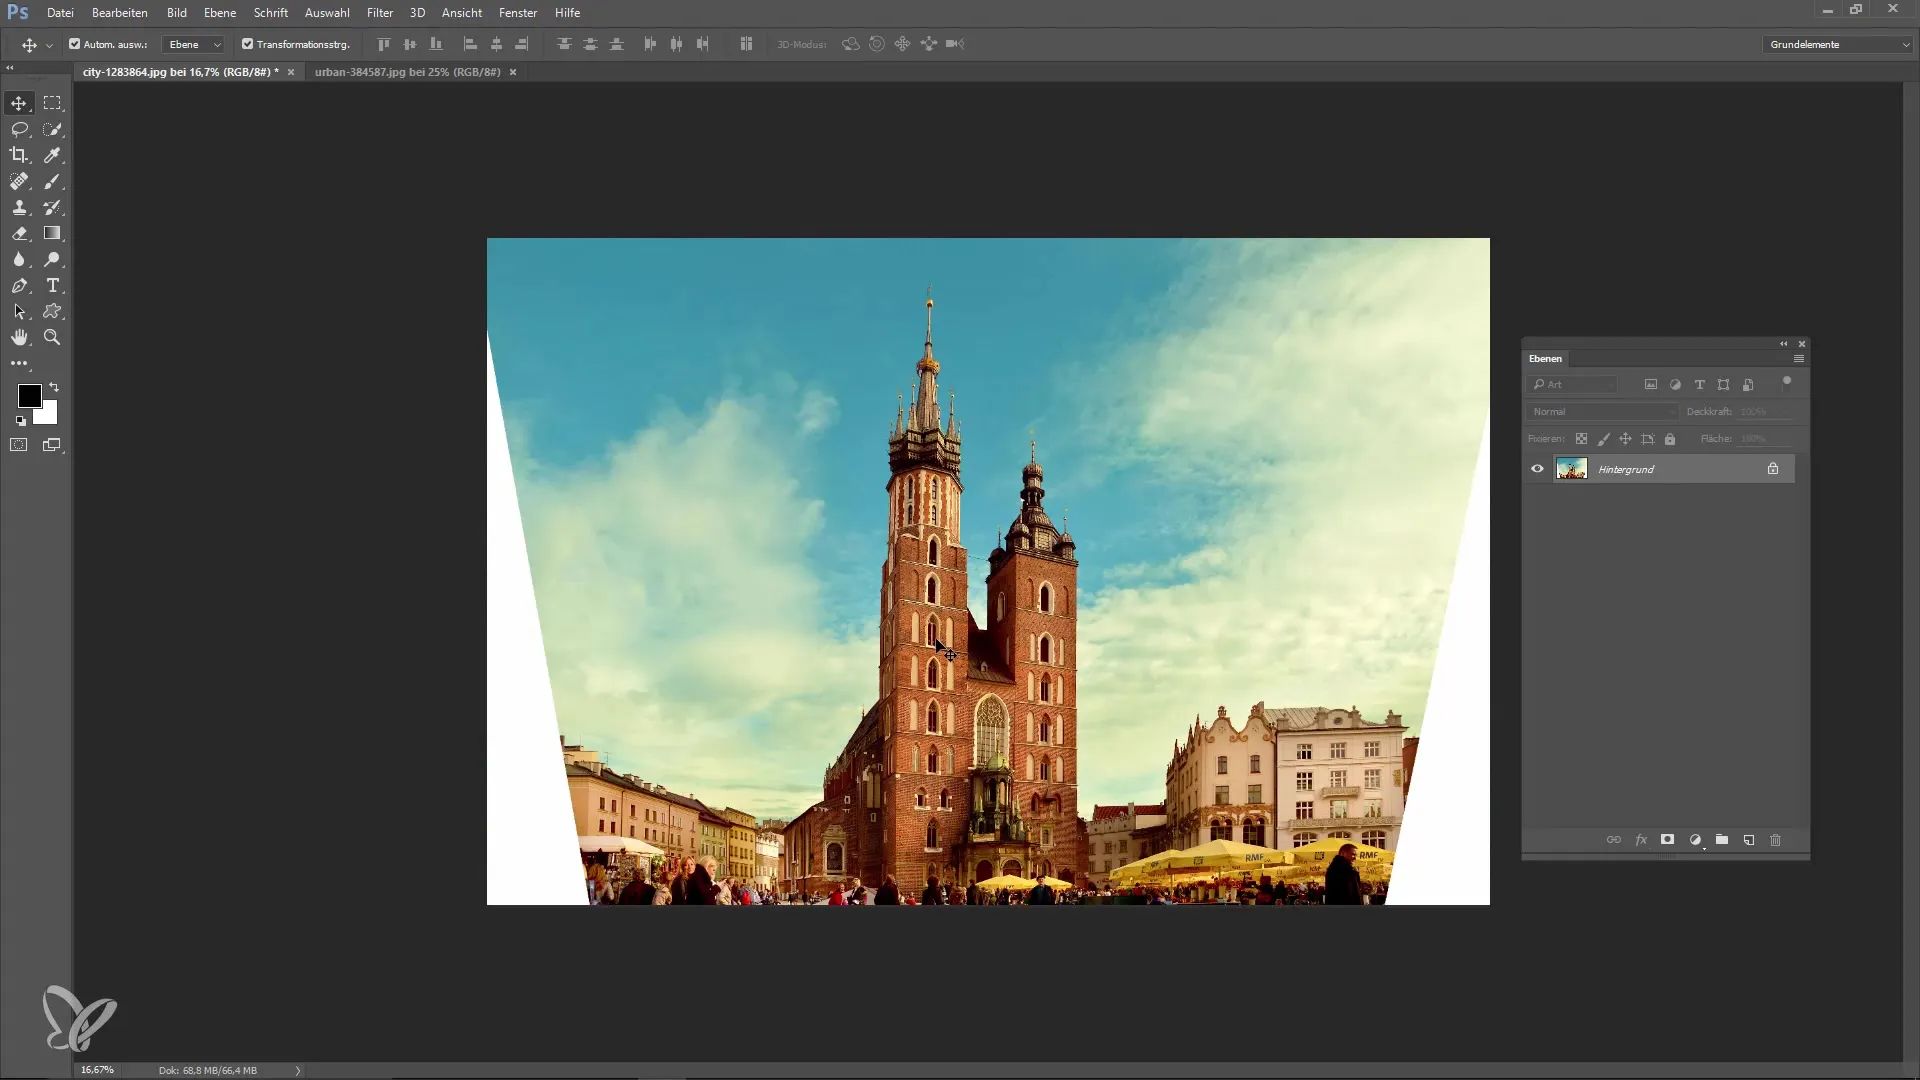Open the Filter menu
Viewport: 1920px width, 1080px height.
[x=380, y=13]
